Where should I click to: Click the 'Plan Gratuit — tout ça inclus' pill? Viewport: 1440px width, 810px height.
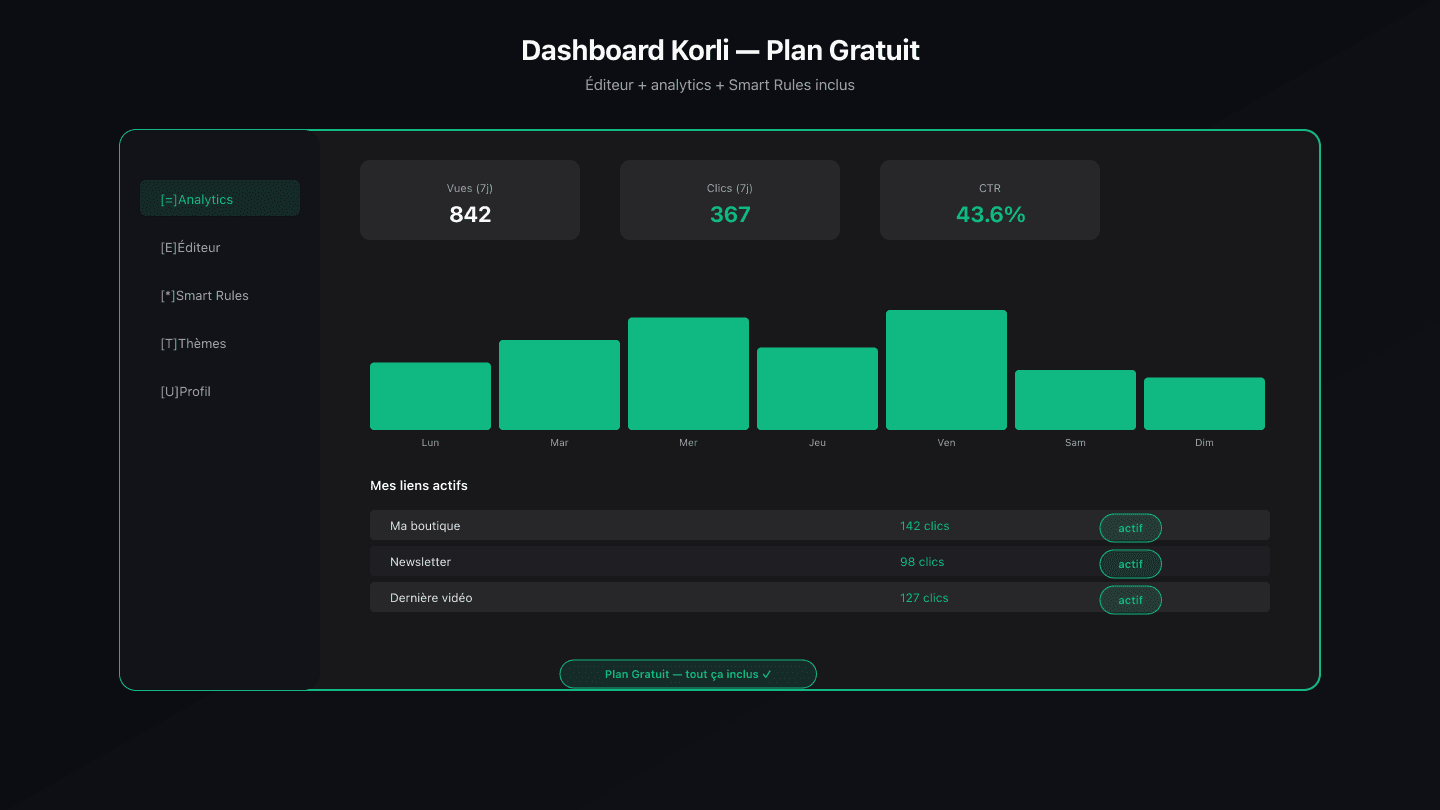point(688,674)
